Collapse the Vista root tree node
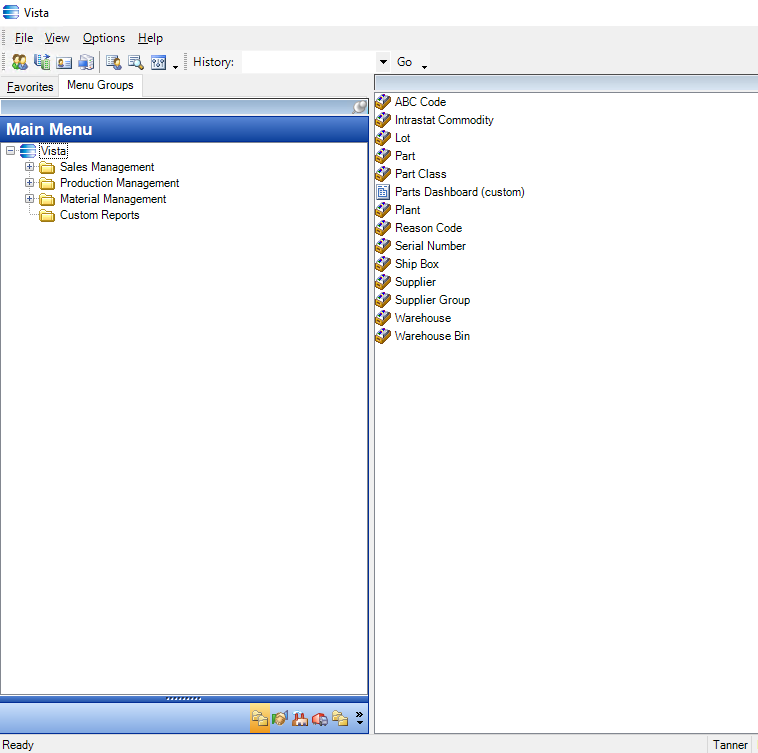 [x=10, y=151]
